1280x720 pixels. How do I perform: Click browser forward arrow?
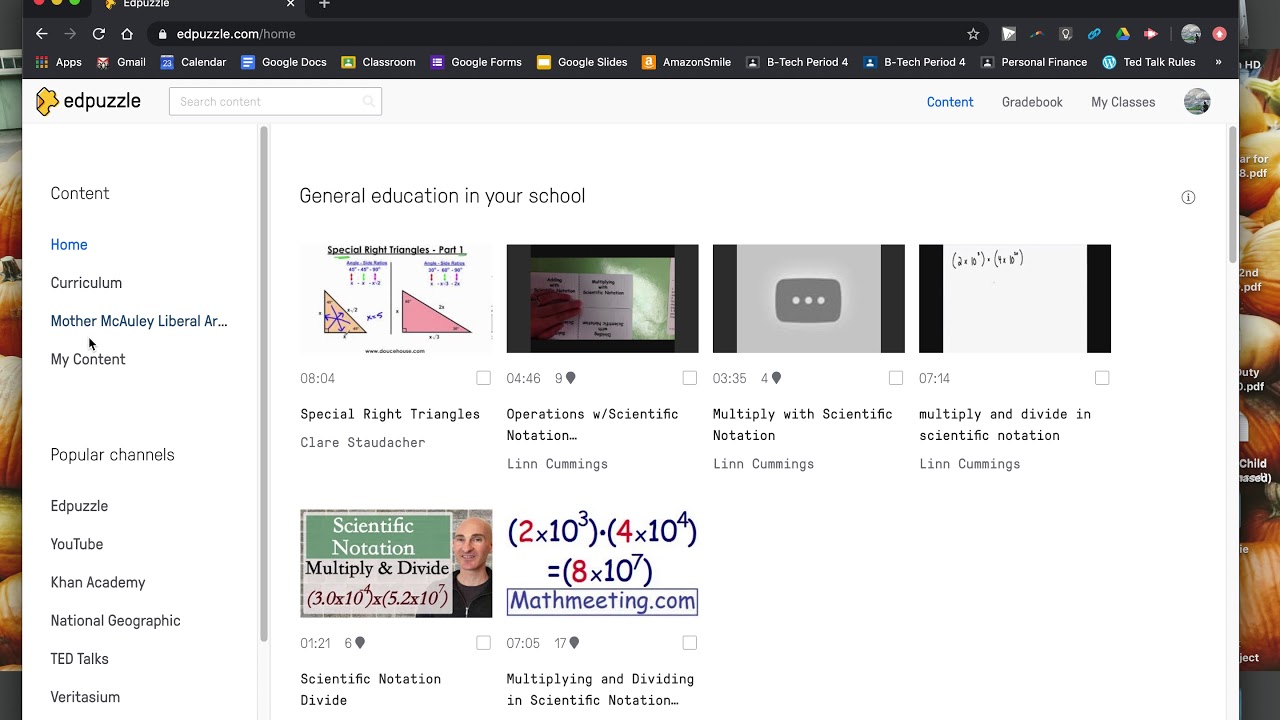click(70, 34)
